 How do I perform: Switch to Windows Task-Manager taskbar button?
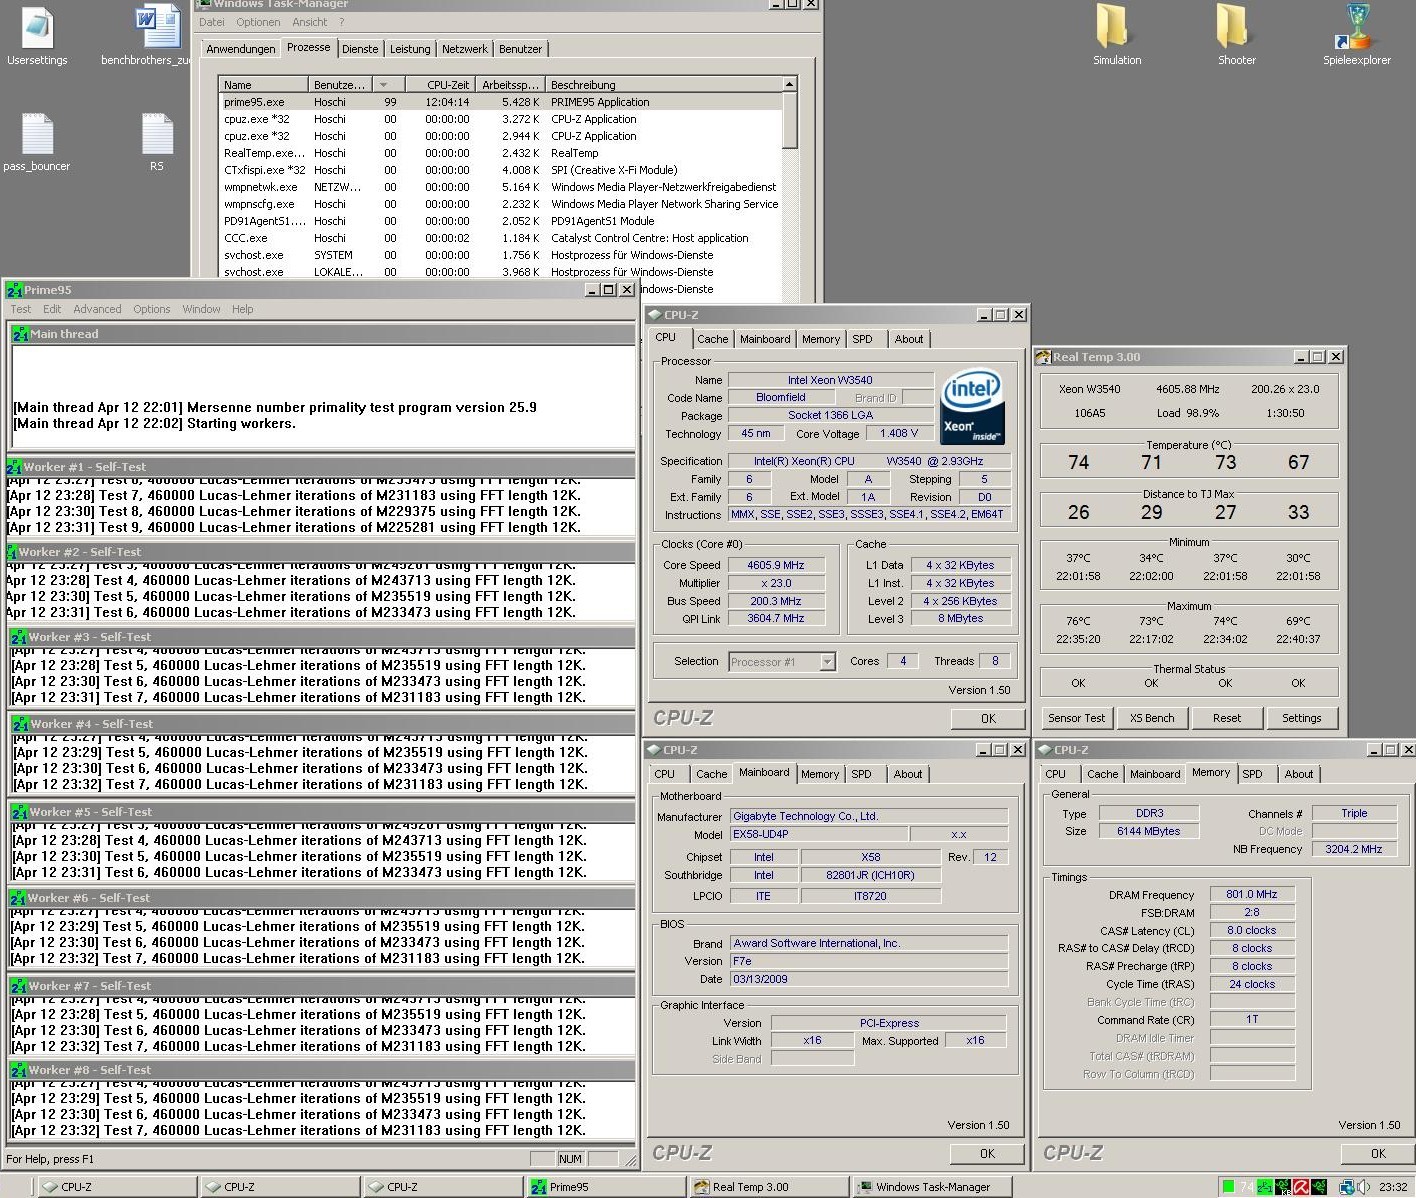point(932,1187)
